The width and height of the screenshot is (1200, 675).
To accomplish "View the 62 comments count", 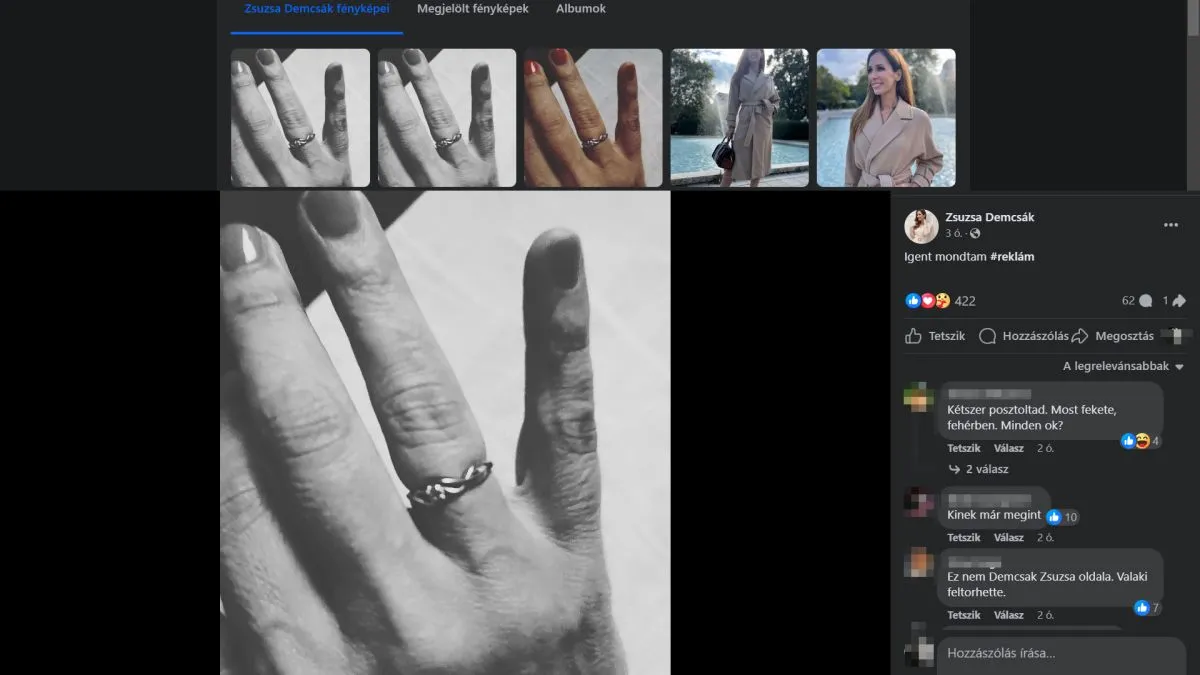I will tap(1137, 300).
